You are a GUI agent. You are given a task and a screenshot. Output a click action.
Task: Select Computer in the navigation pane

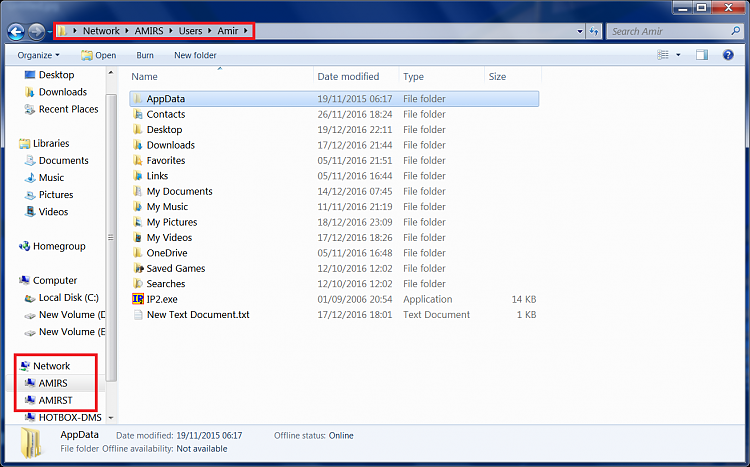[55, 280]
